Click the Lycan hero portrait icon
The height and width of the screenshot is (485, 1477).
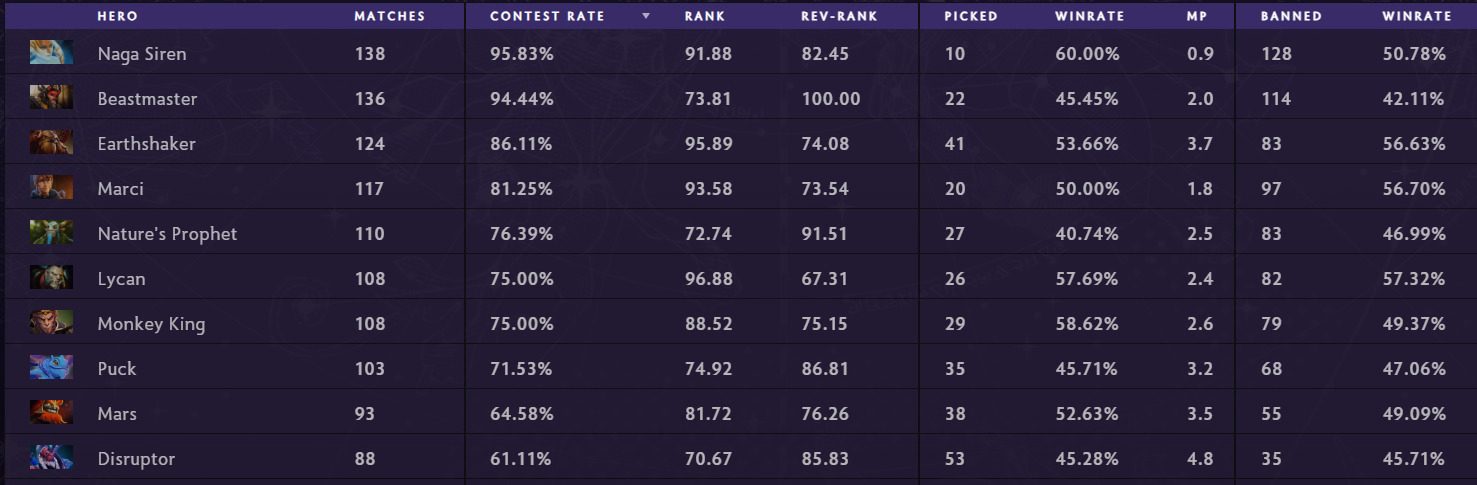pyautogui.click(x=51, y=278)
